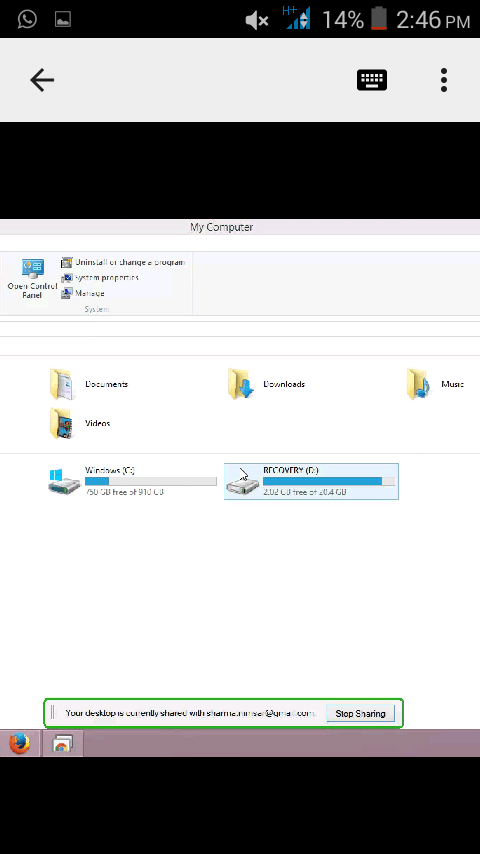480x854 pixels.
Task: Open Firefox from the taskbar
Action: (x=20, y=743)
